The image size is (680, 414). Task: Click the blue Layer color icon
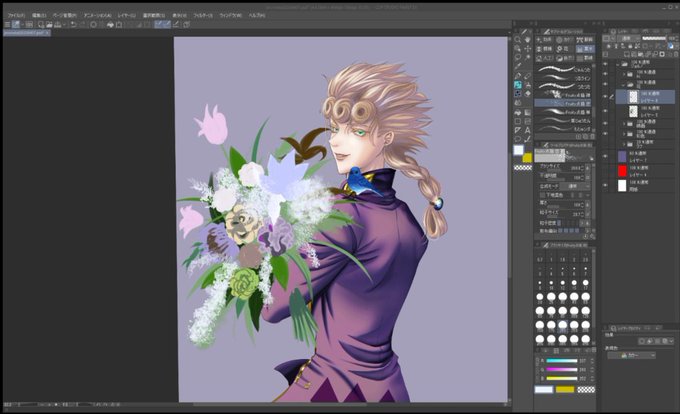pos(671,46)
